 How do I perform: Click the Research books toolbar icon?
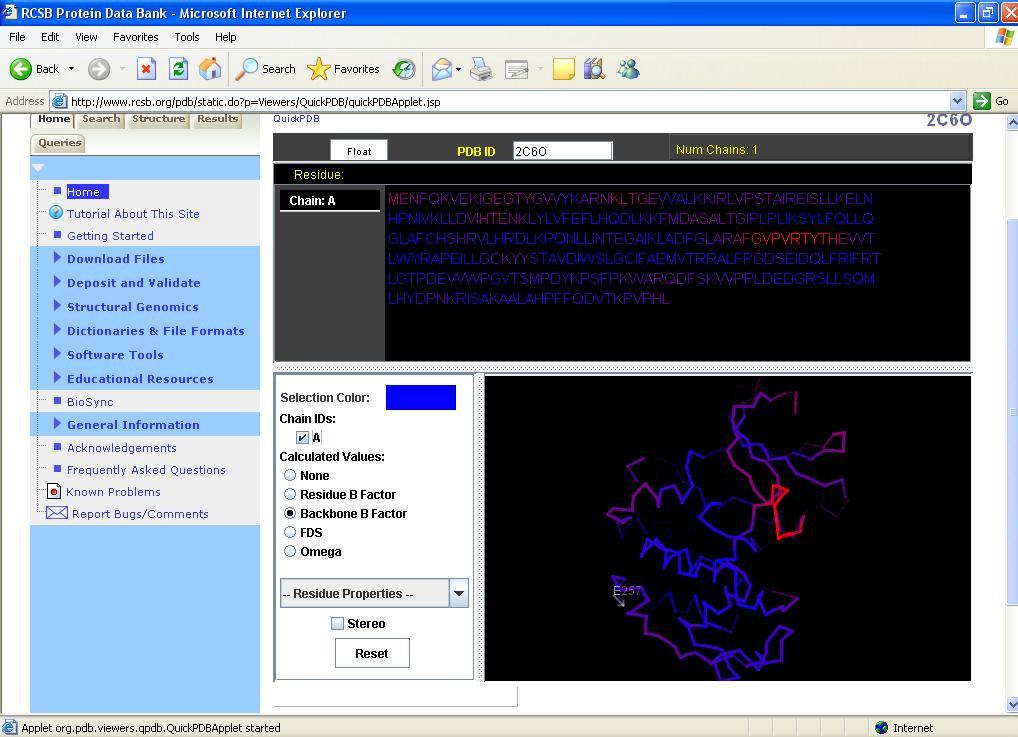click(594, 69)
